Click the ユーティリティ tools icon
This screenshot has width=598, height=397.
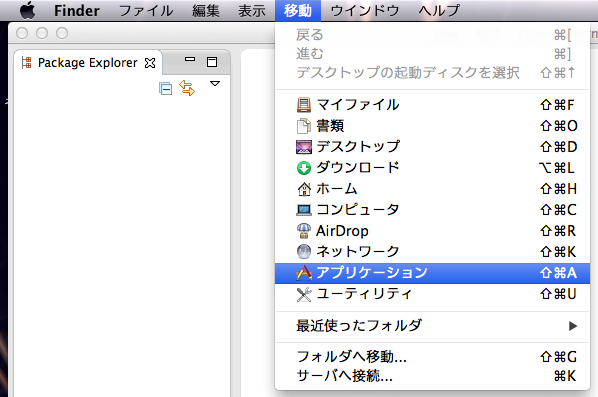pos(304,294)
